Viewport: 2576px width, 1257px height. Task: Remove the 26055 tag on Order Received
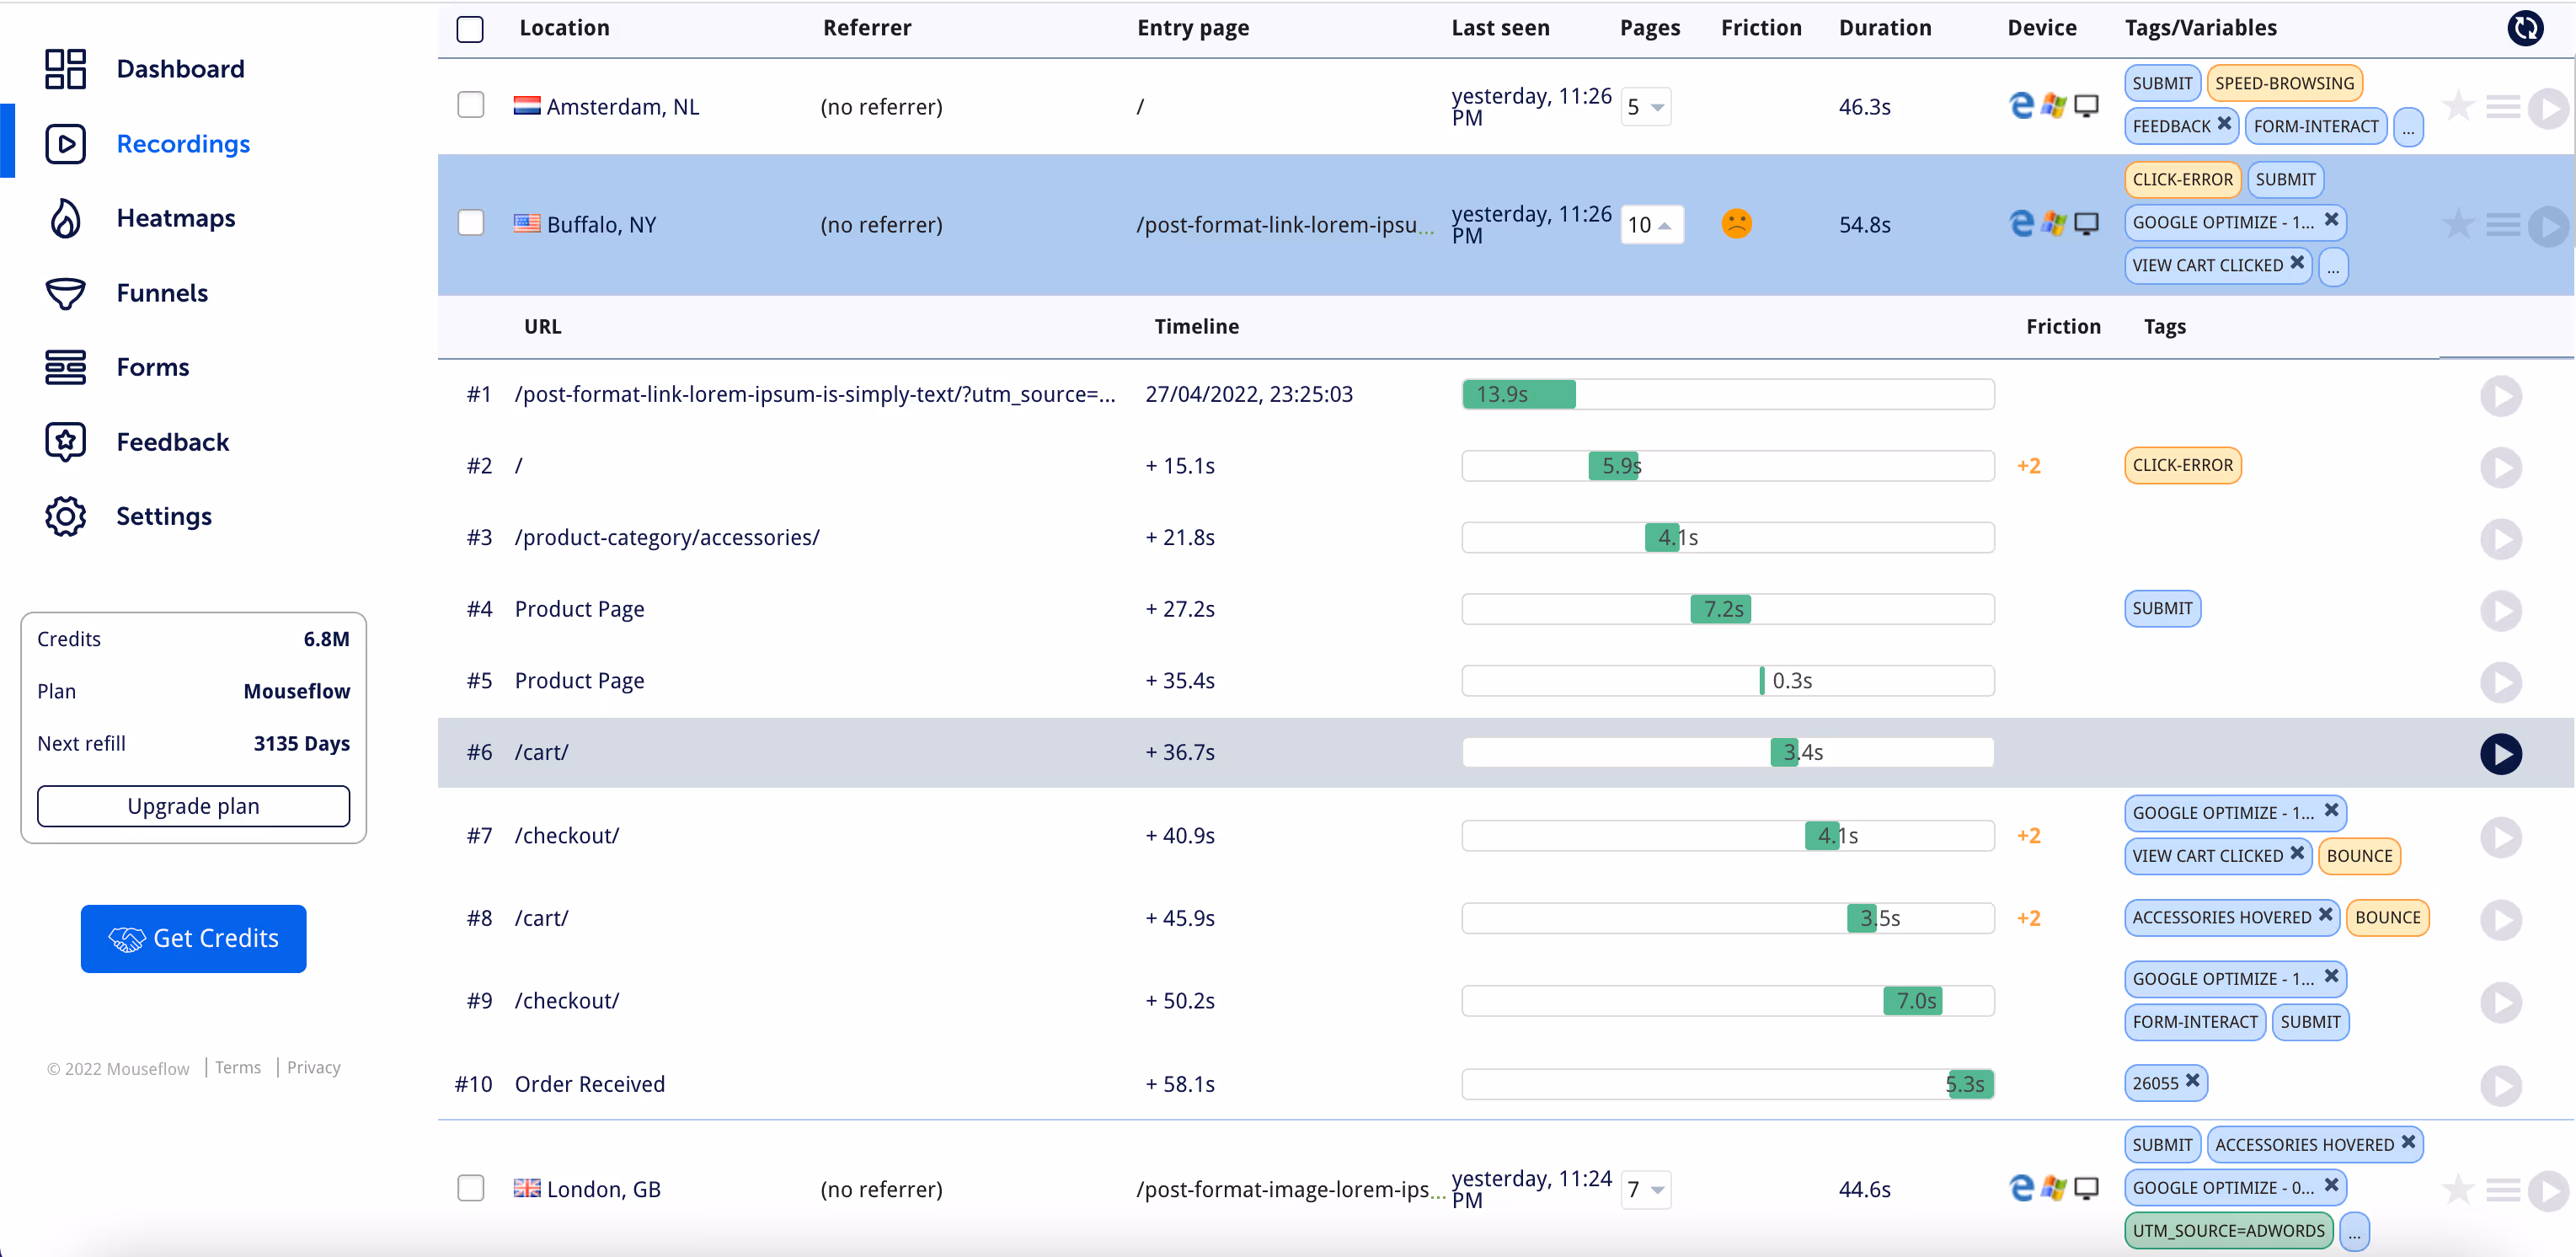[x=2193, y=1081]
